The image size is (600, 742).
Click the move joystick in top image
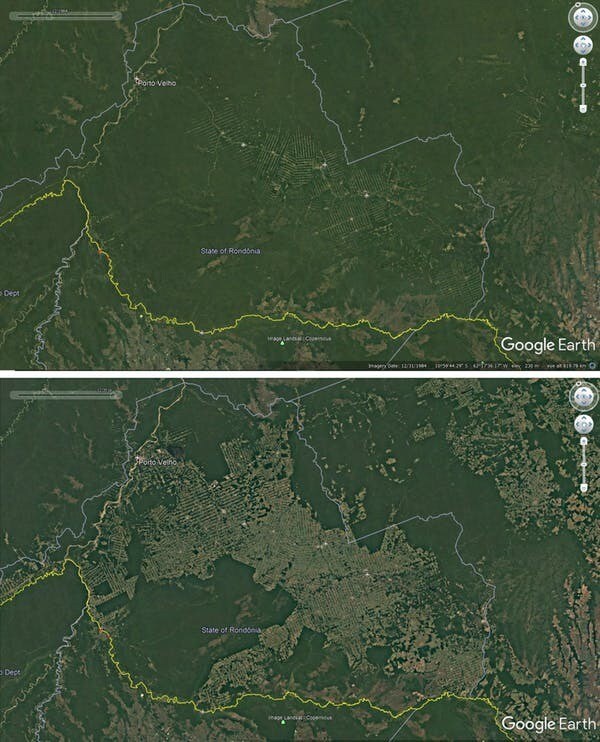583,45
